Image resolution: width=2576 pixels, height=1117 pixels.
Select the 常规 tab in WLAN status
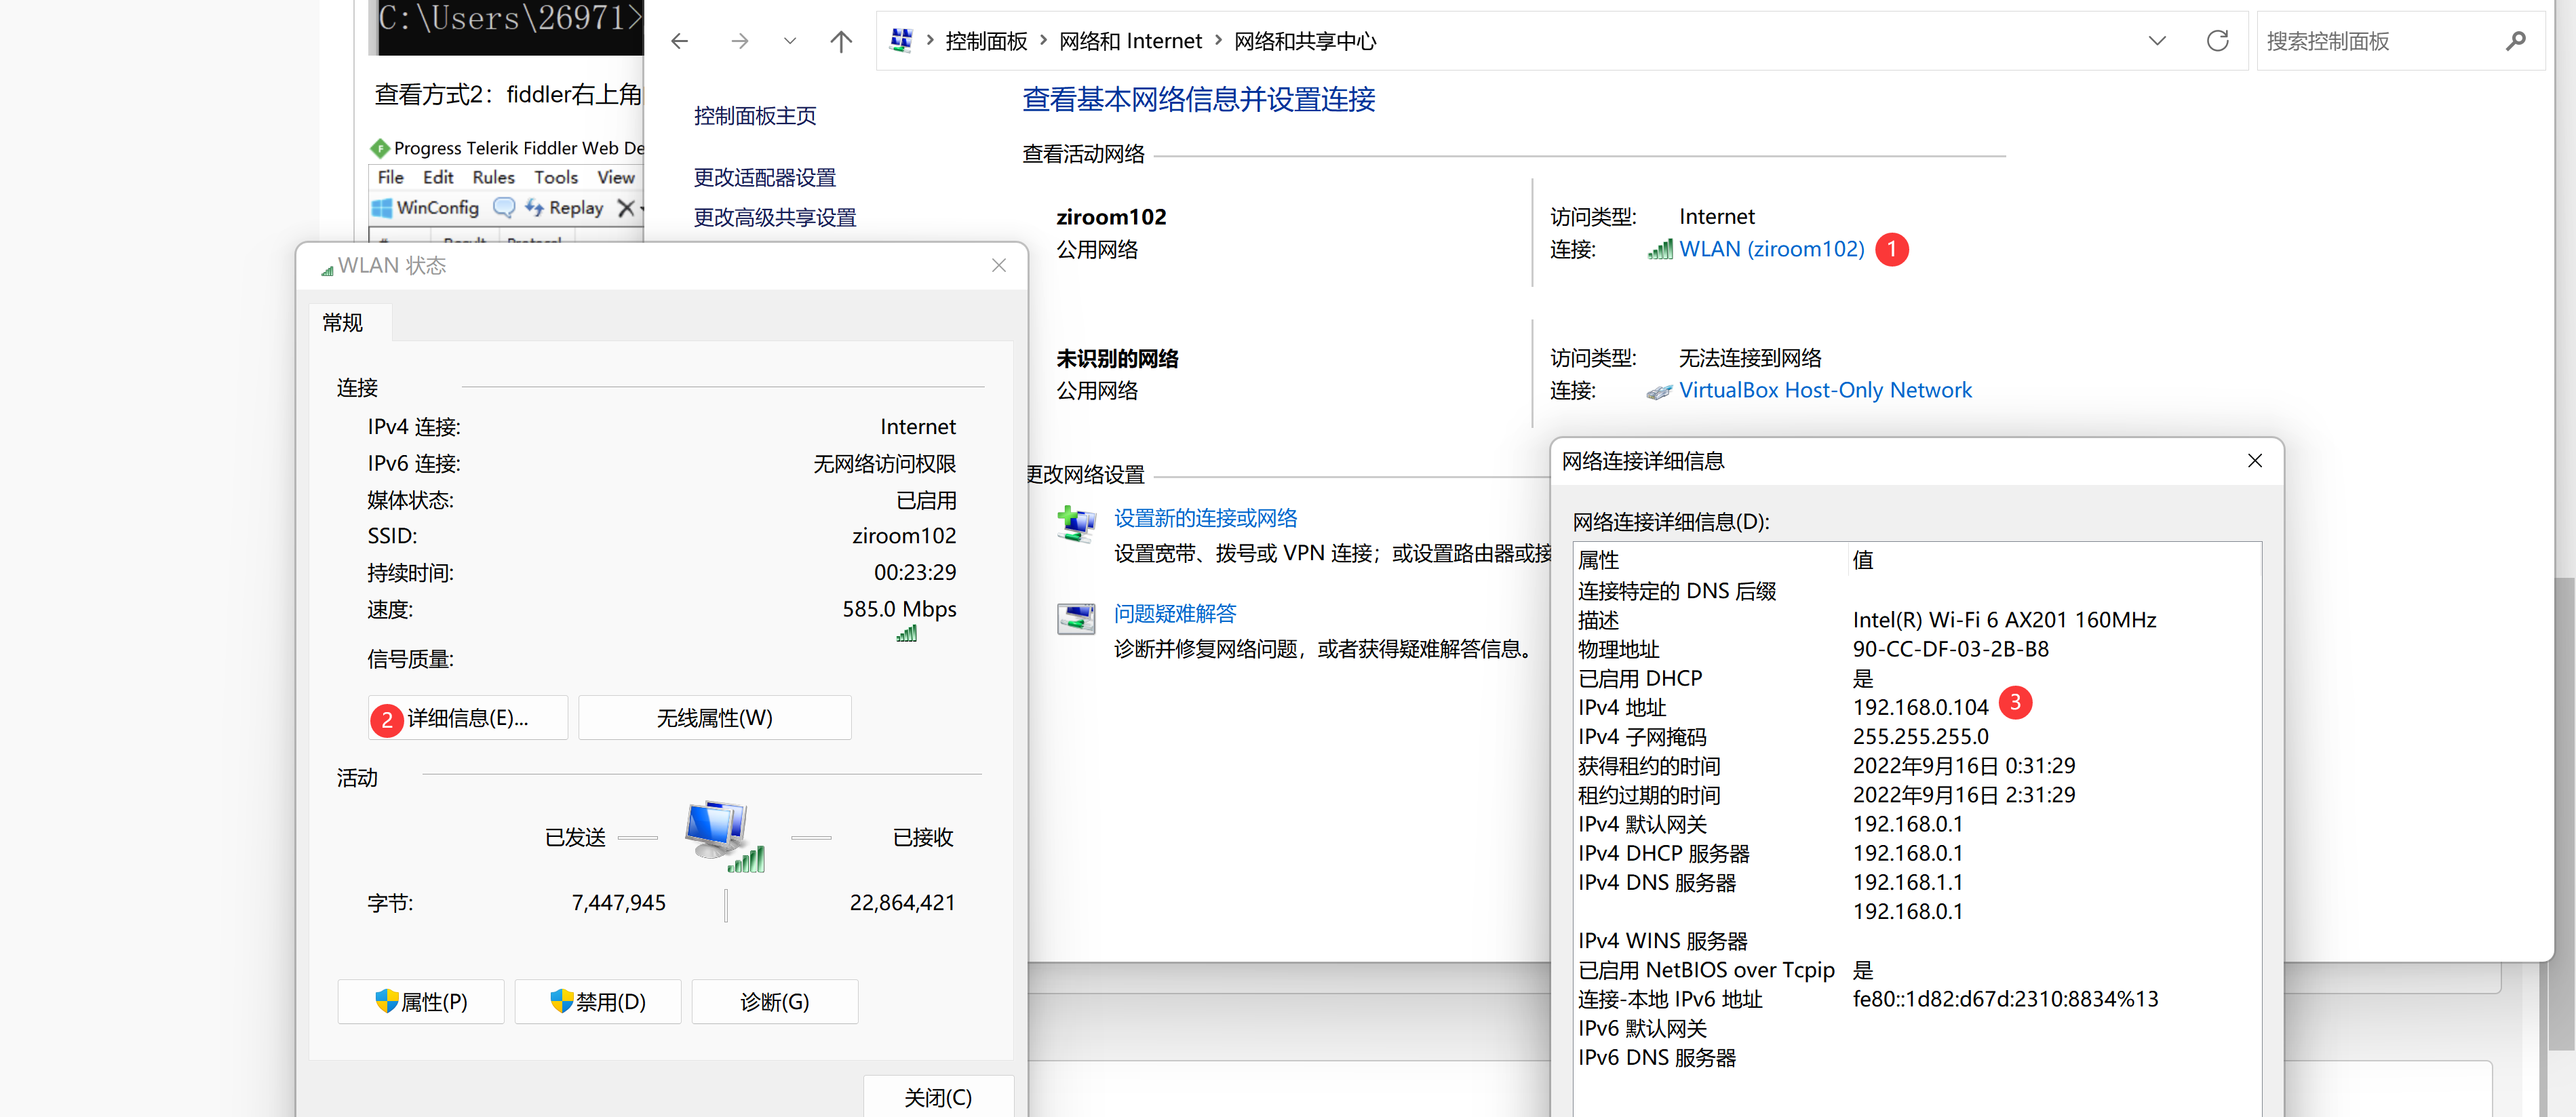point(343,323)
